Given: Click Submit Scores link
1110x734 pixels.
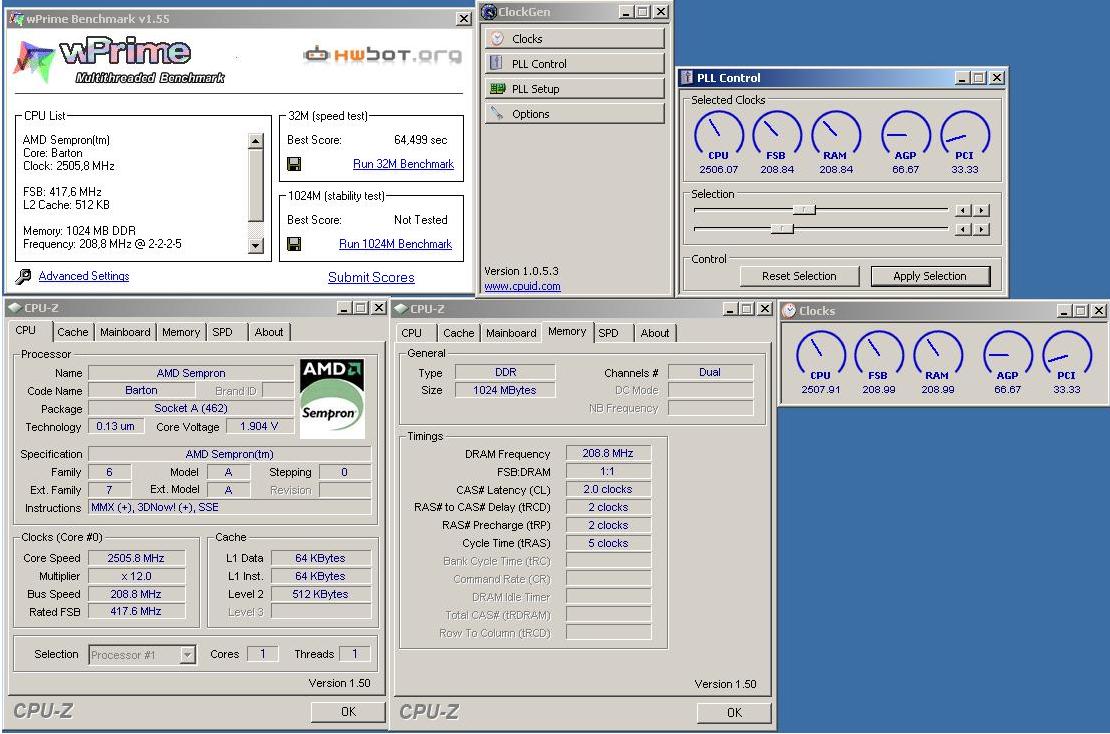Looking at the screenshot, I should [x=371, y=277].
